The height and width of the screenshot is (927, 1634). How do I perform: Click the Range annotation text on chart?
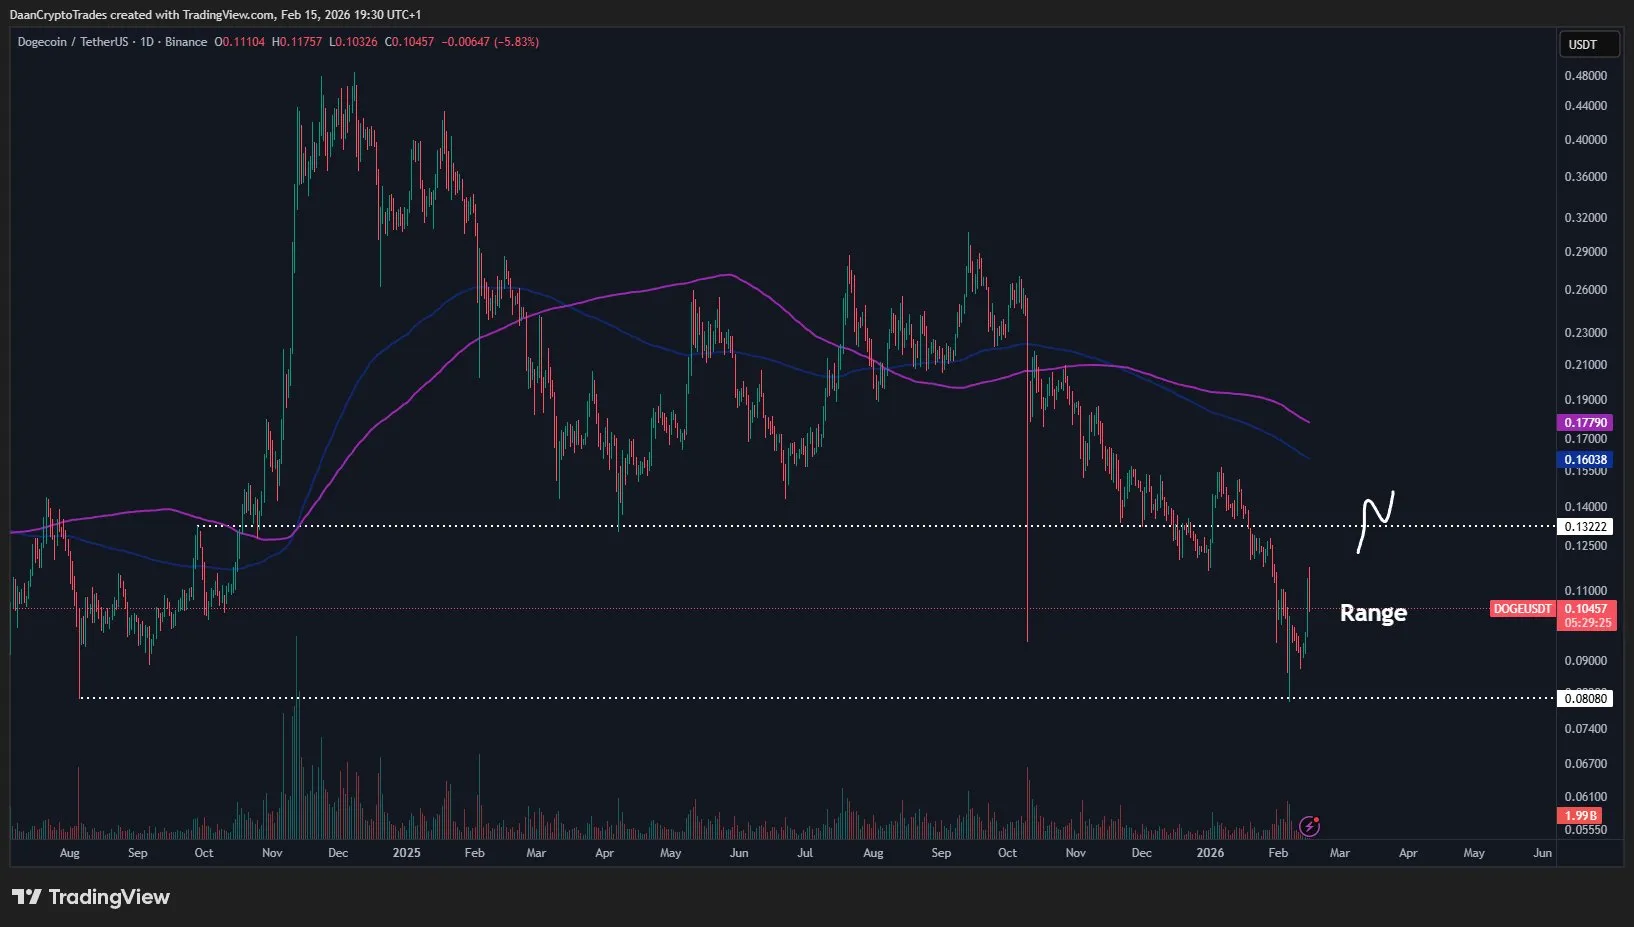click(x=1373, y=612)
